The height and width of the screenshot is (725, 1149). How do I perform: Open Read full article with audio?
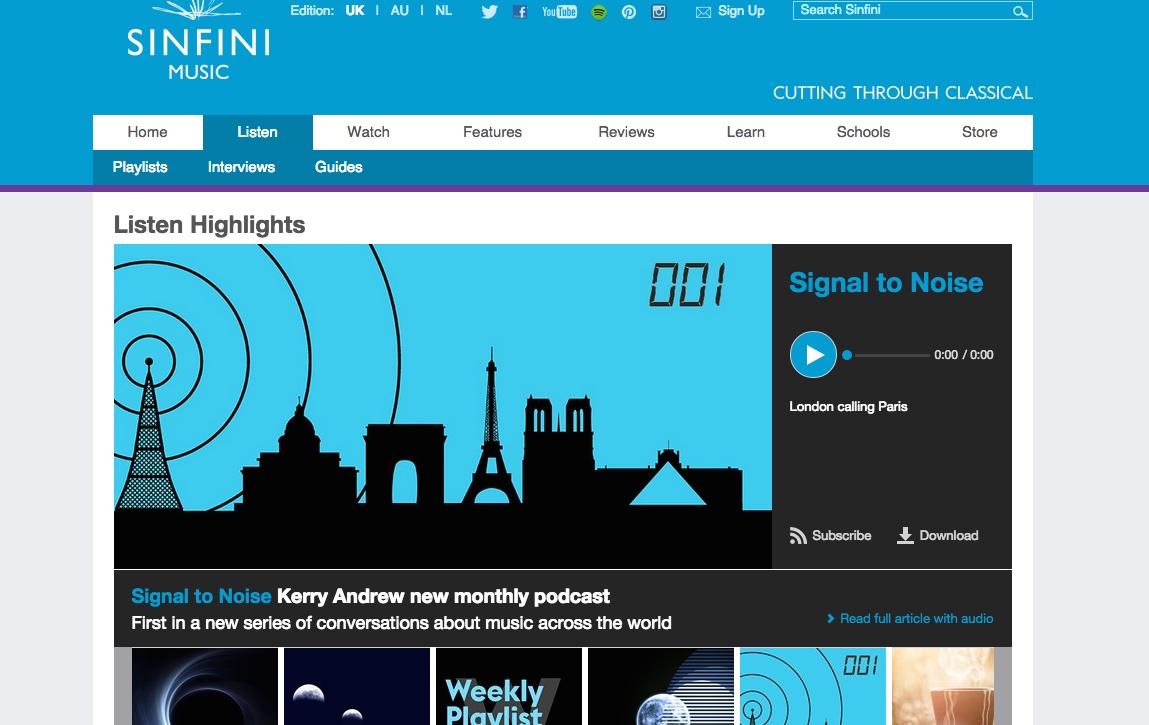tap(910, 619)
